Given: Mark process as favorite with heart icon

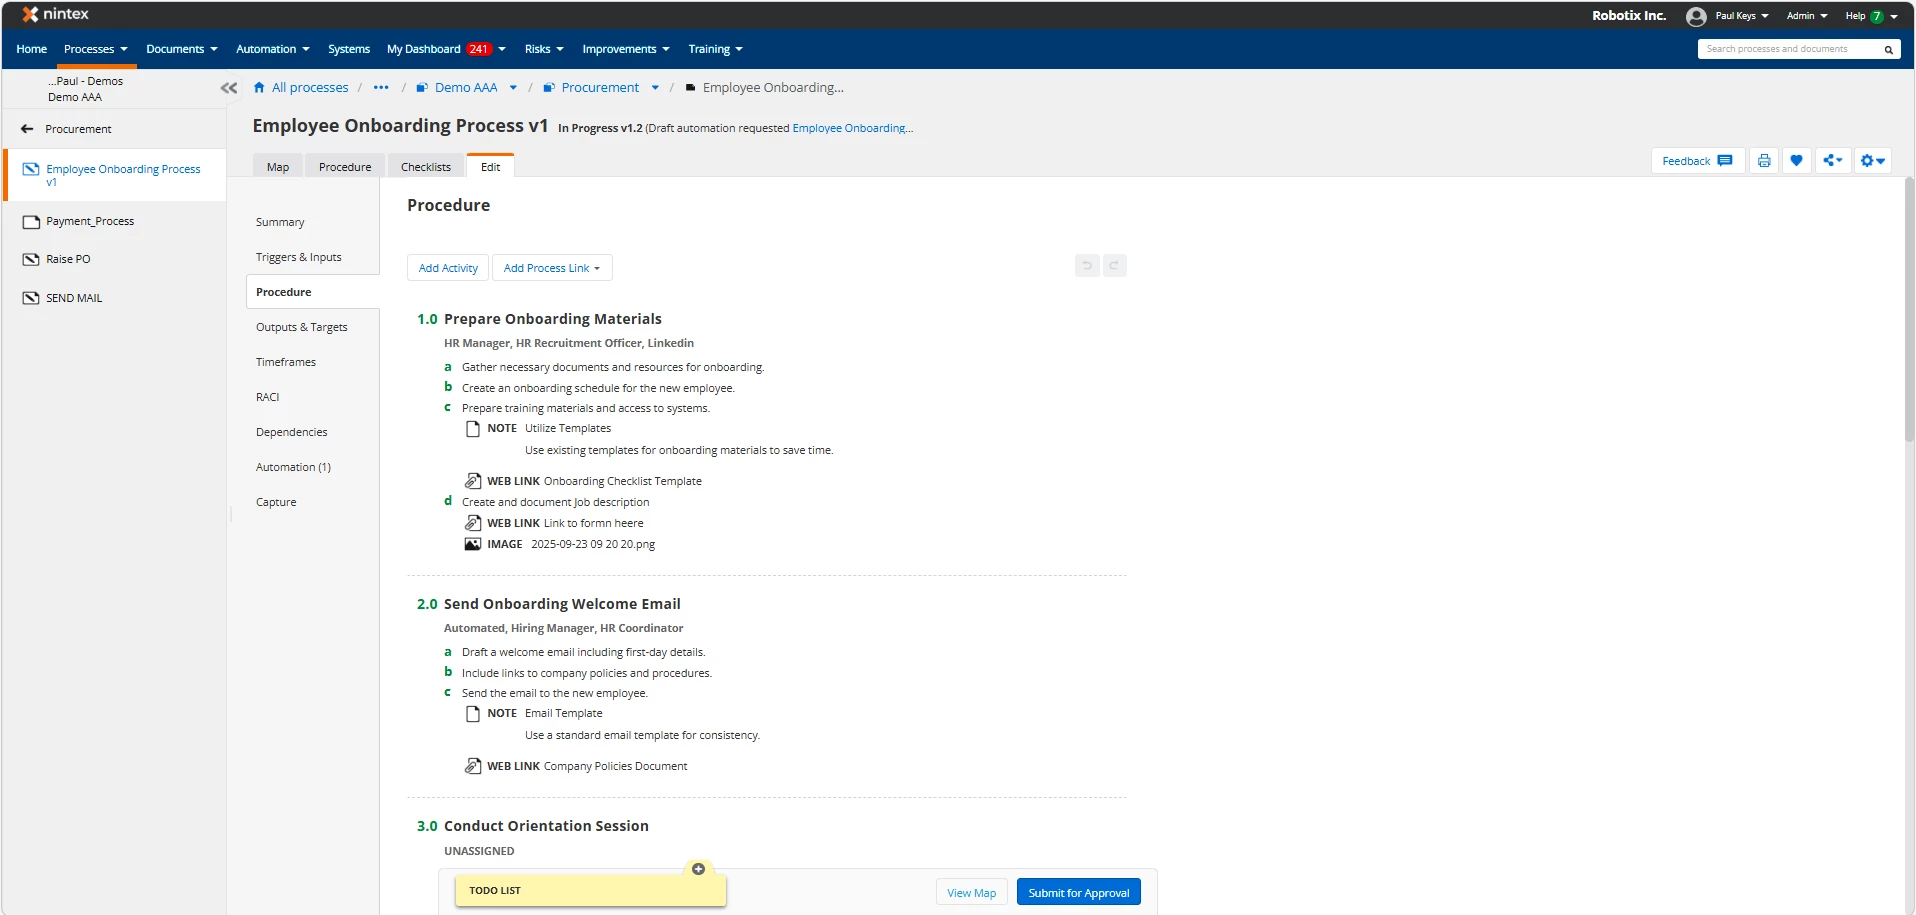Looking at the screenshot, I should point(1796,161).
